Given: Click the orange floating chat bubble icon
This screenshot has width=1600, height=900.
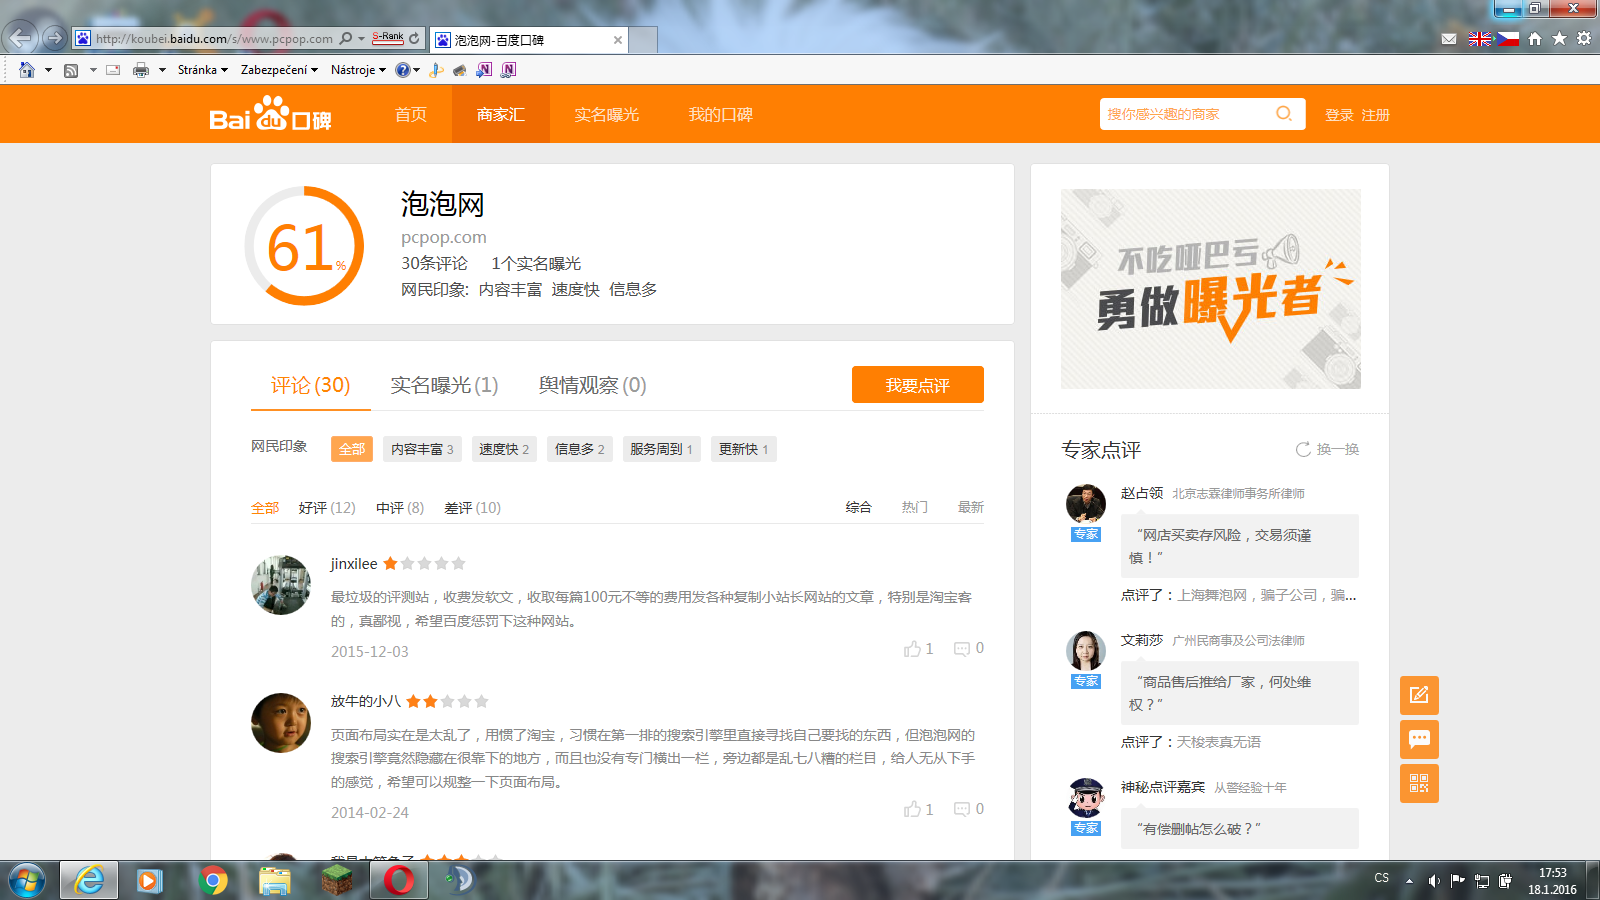Looking at the screenshot, I should tap(1419, 739).
